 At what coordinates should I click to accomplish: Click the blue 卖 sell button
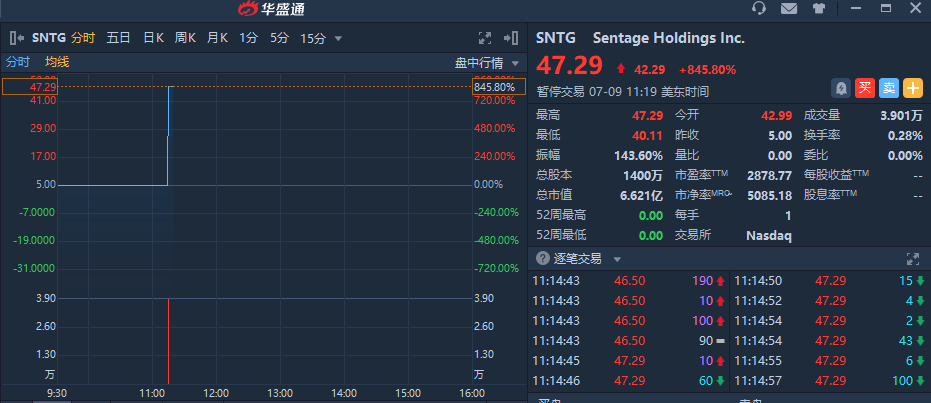click(889, 88)
